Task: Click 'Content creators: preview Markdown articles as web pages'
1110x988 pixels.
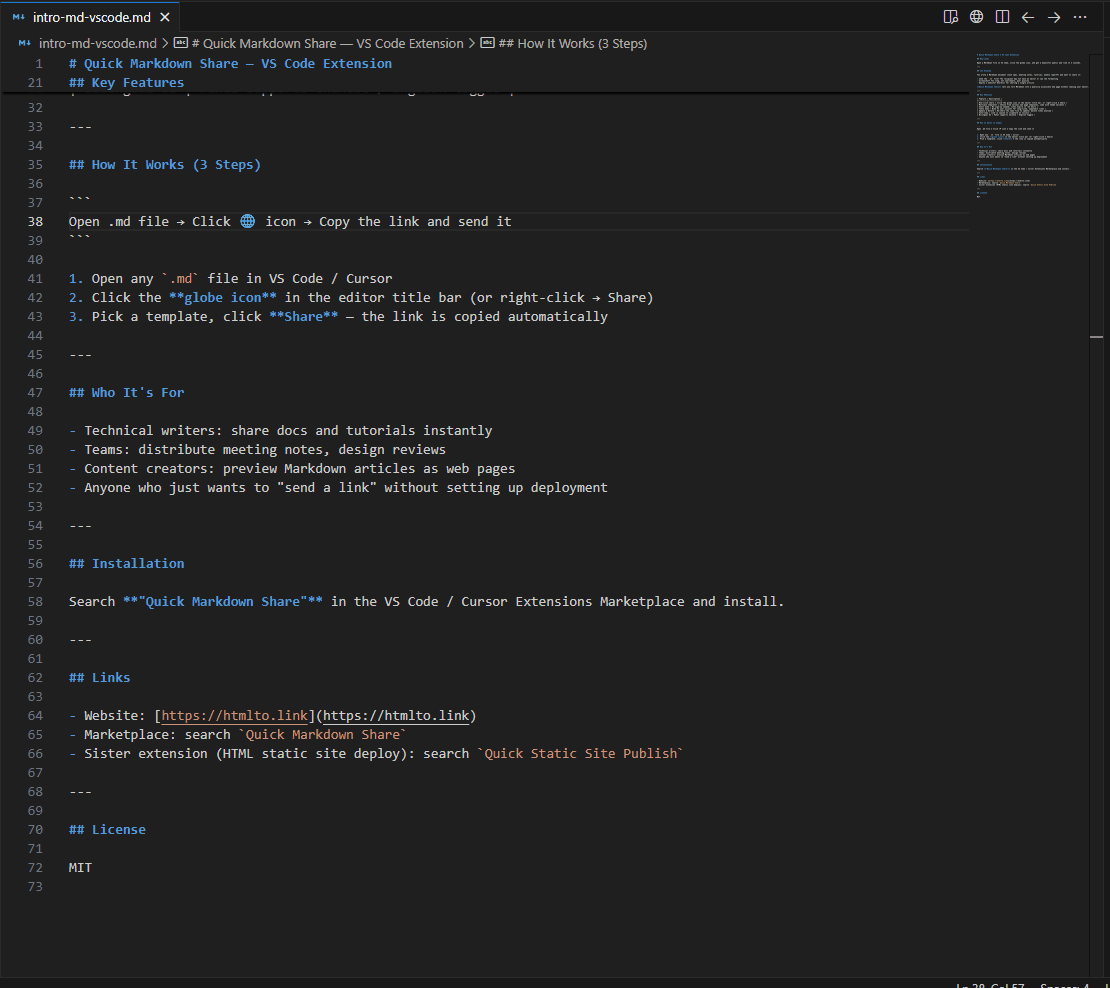Action: 299,469
